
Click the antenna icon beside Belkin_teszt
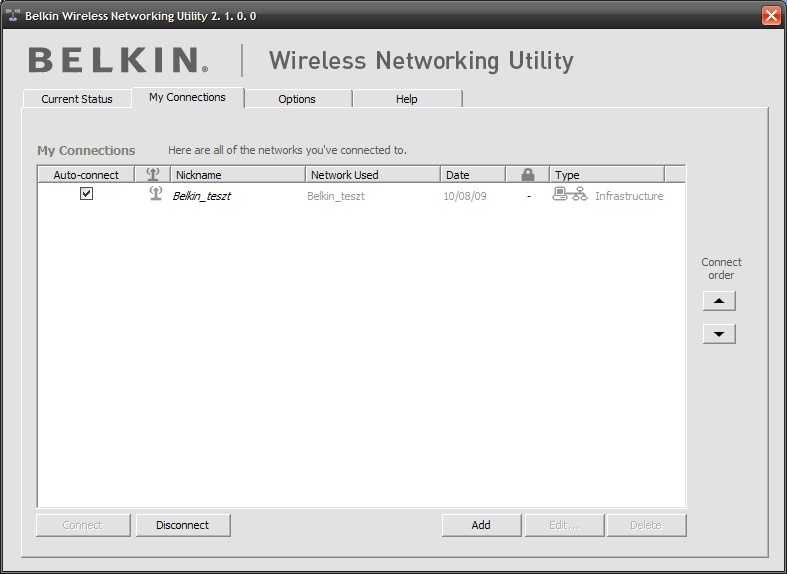pyautogui.click(x=156, y=194)
